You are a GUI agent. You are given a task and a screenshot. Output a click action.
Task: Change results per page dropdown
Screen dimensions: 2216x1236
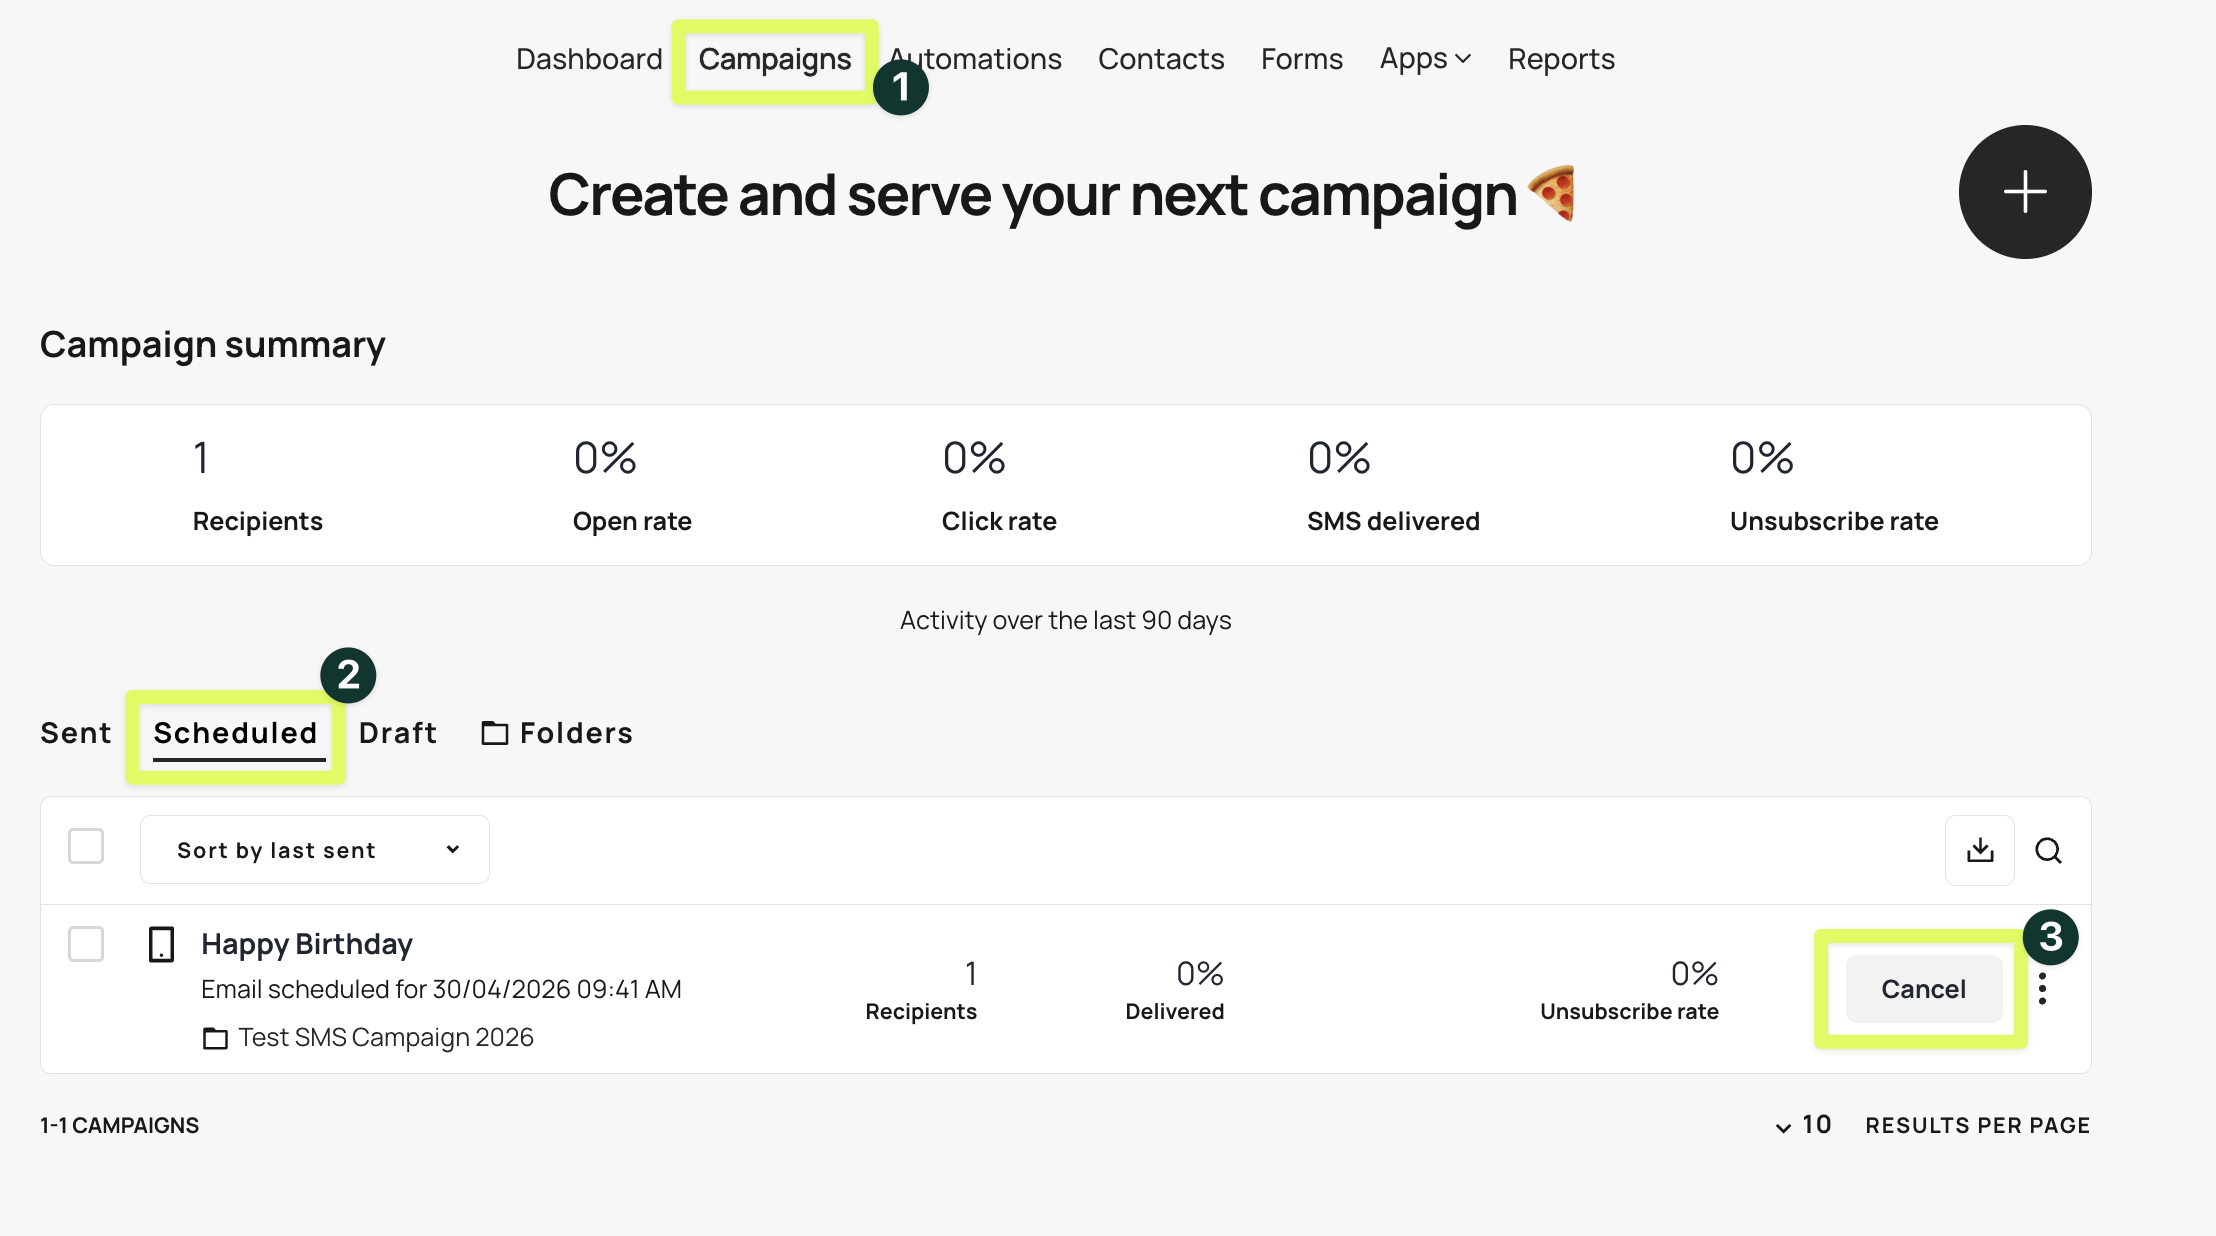click(1806, 1125)
